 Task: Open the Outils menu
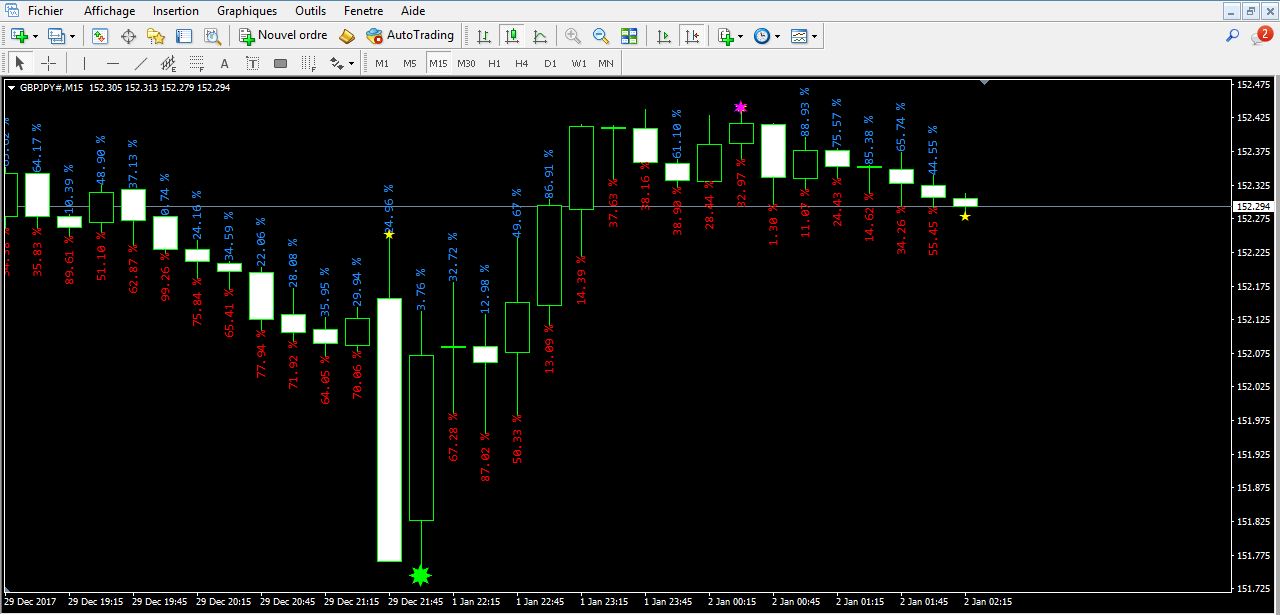point(310,11)
